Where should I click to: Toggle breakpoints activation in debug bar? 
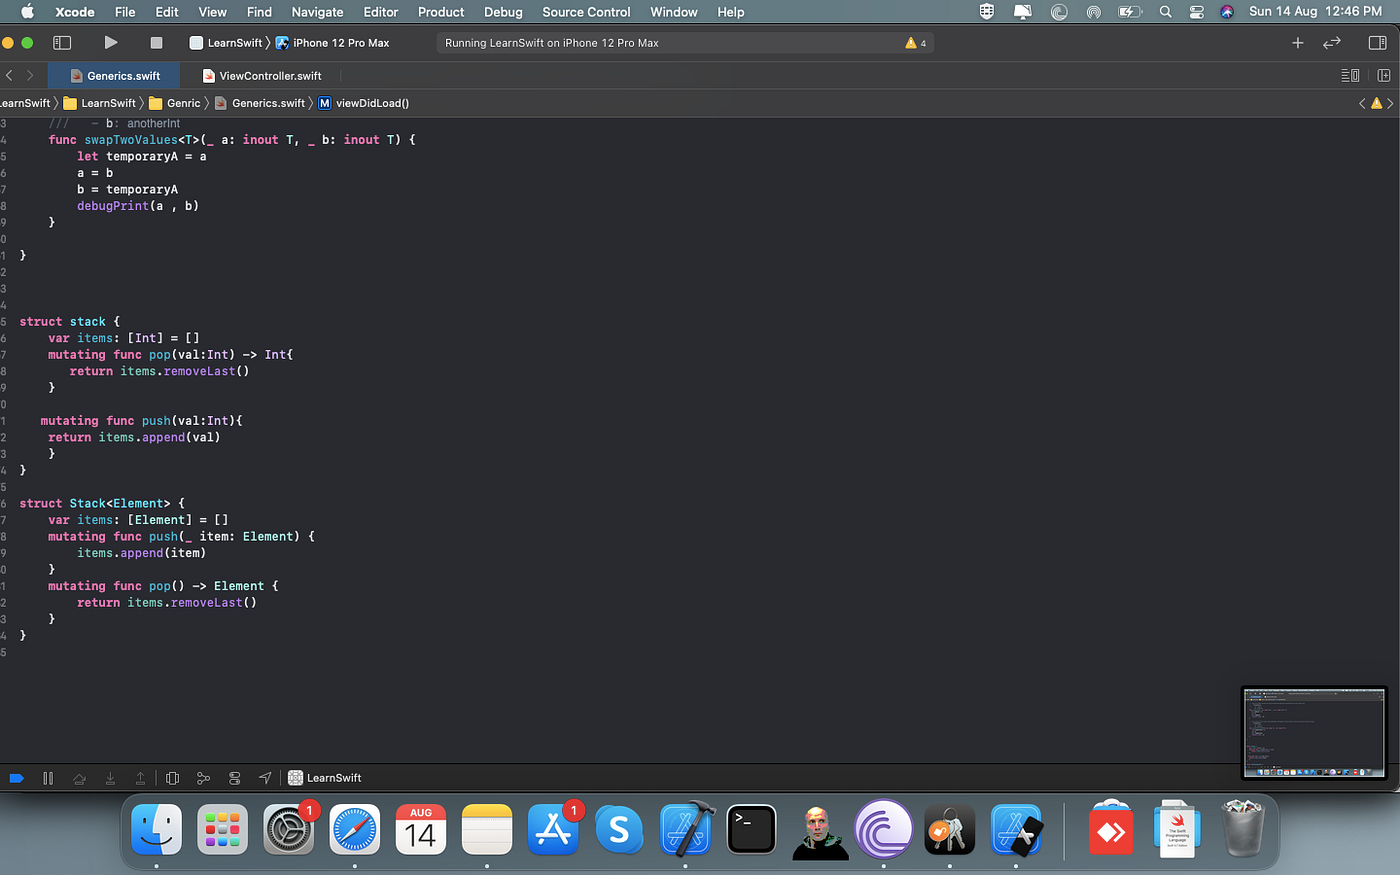(17, 778)
